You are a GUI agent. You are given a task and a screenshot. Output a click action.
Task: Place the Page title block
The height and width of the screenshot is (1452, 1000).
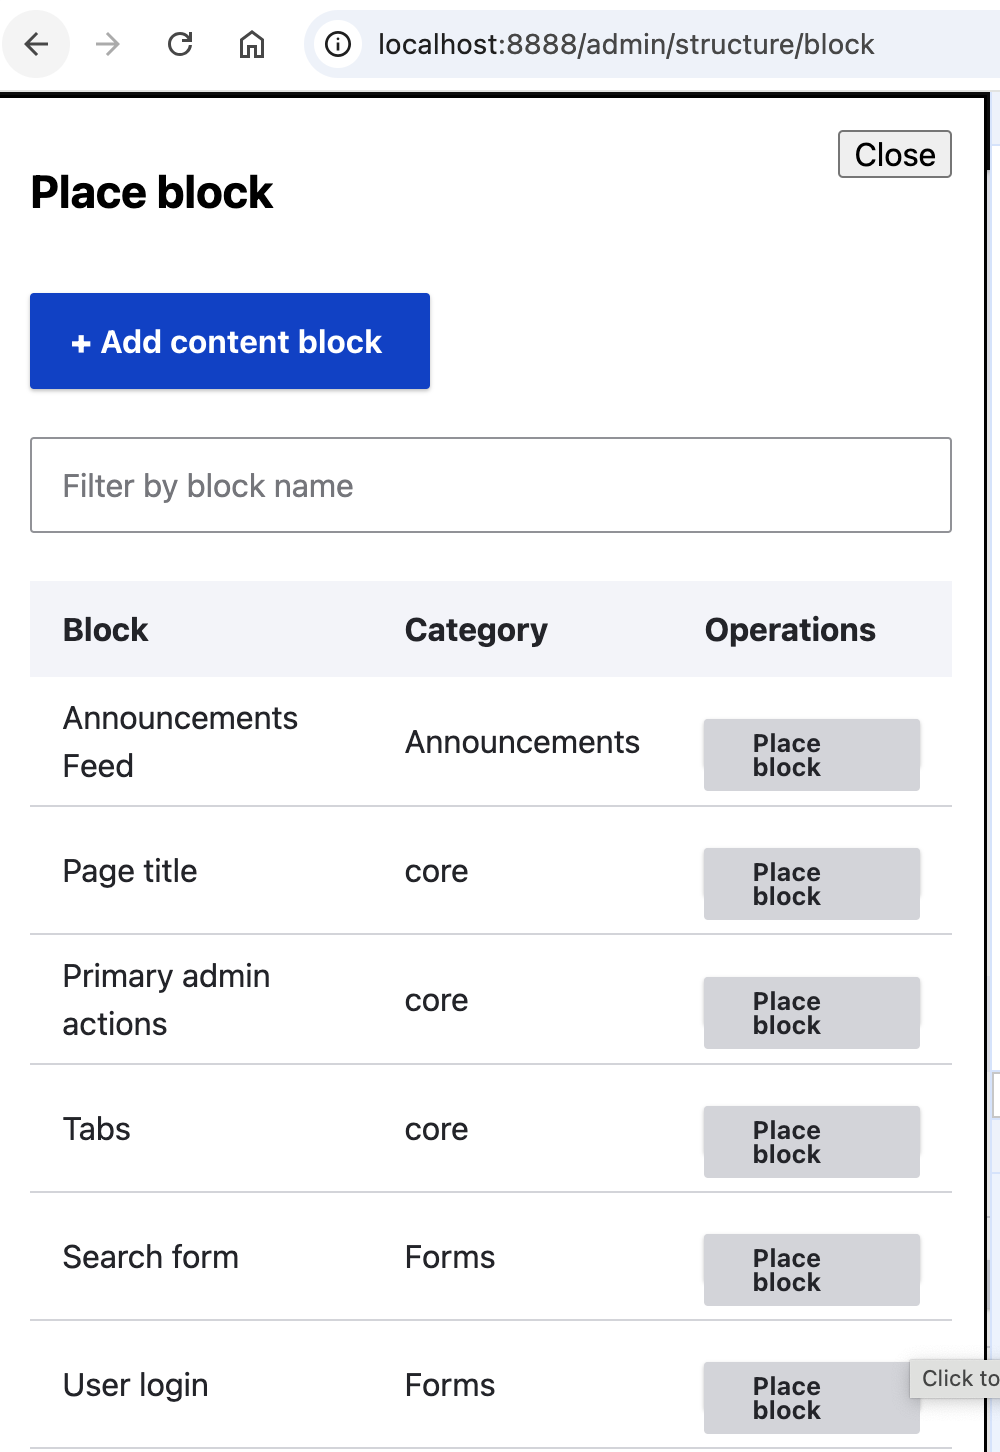pyautogui.click(x=811, y=884)
